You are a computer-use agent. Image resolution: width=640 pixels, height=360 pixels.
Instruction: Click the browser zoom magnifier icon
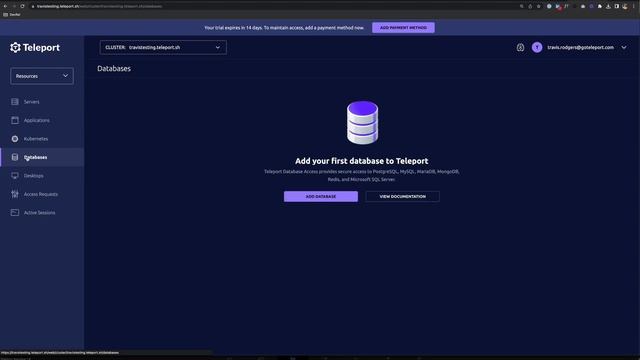(522, 6)
